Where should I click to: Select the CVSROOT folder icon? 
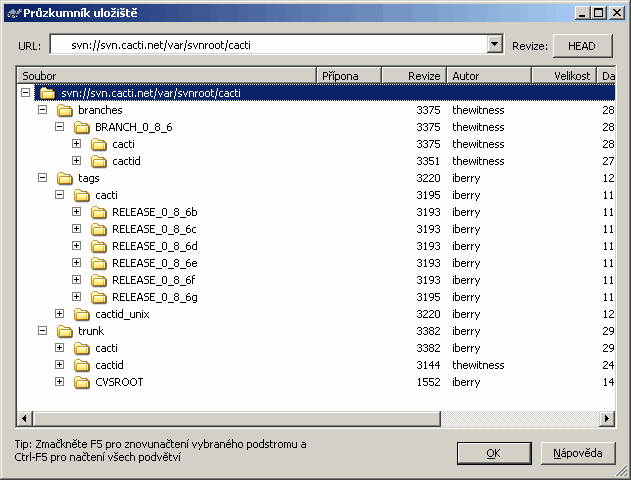point(82,382)
